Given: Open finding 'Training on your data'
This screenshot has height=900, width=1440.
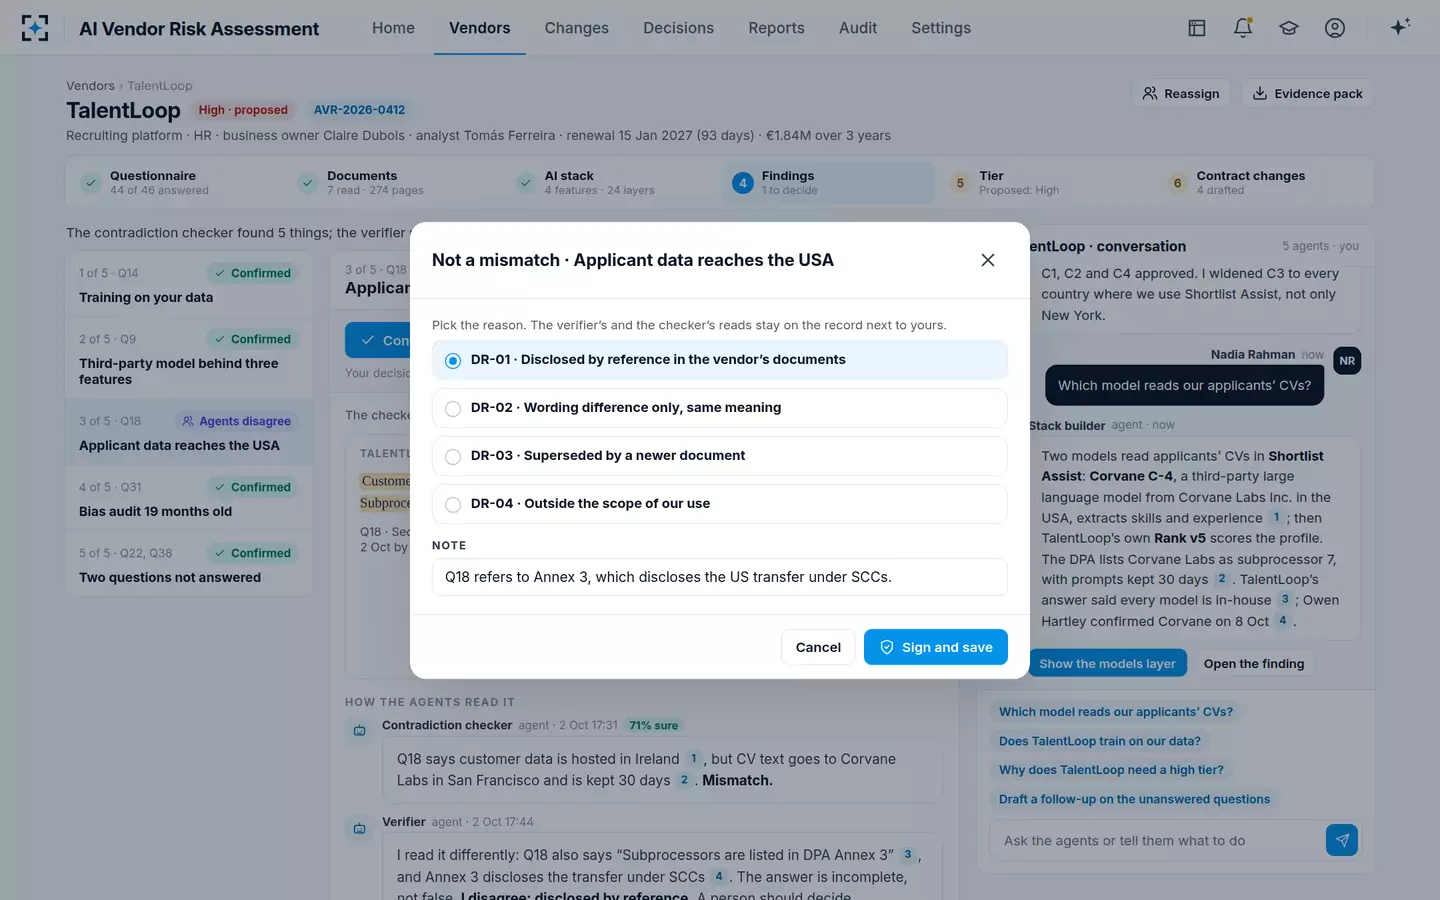Looking at the screenshot, I should [189, 285].
